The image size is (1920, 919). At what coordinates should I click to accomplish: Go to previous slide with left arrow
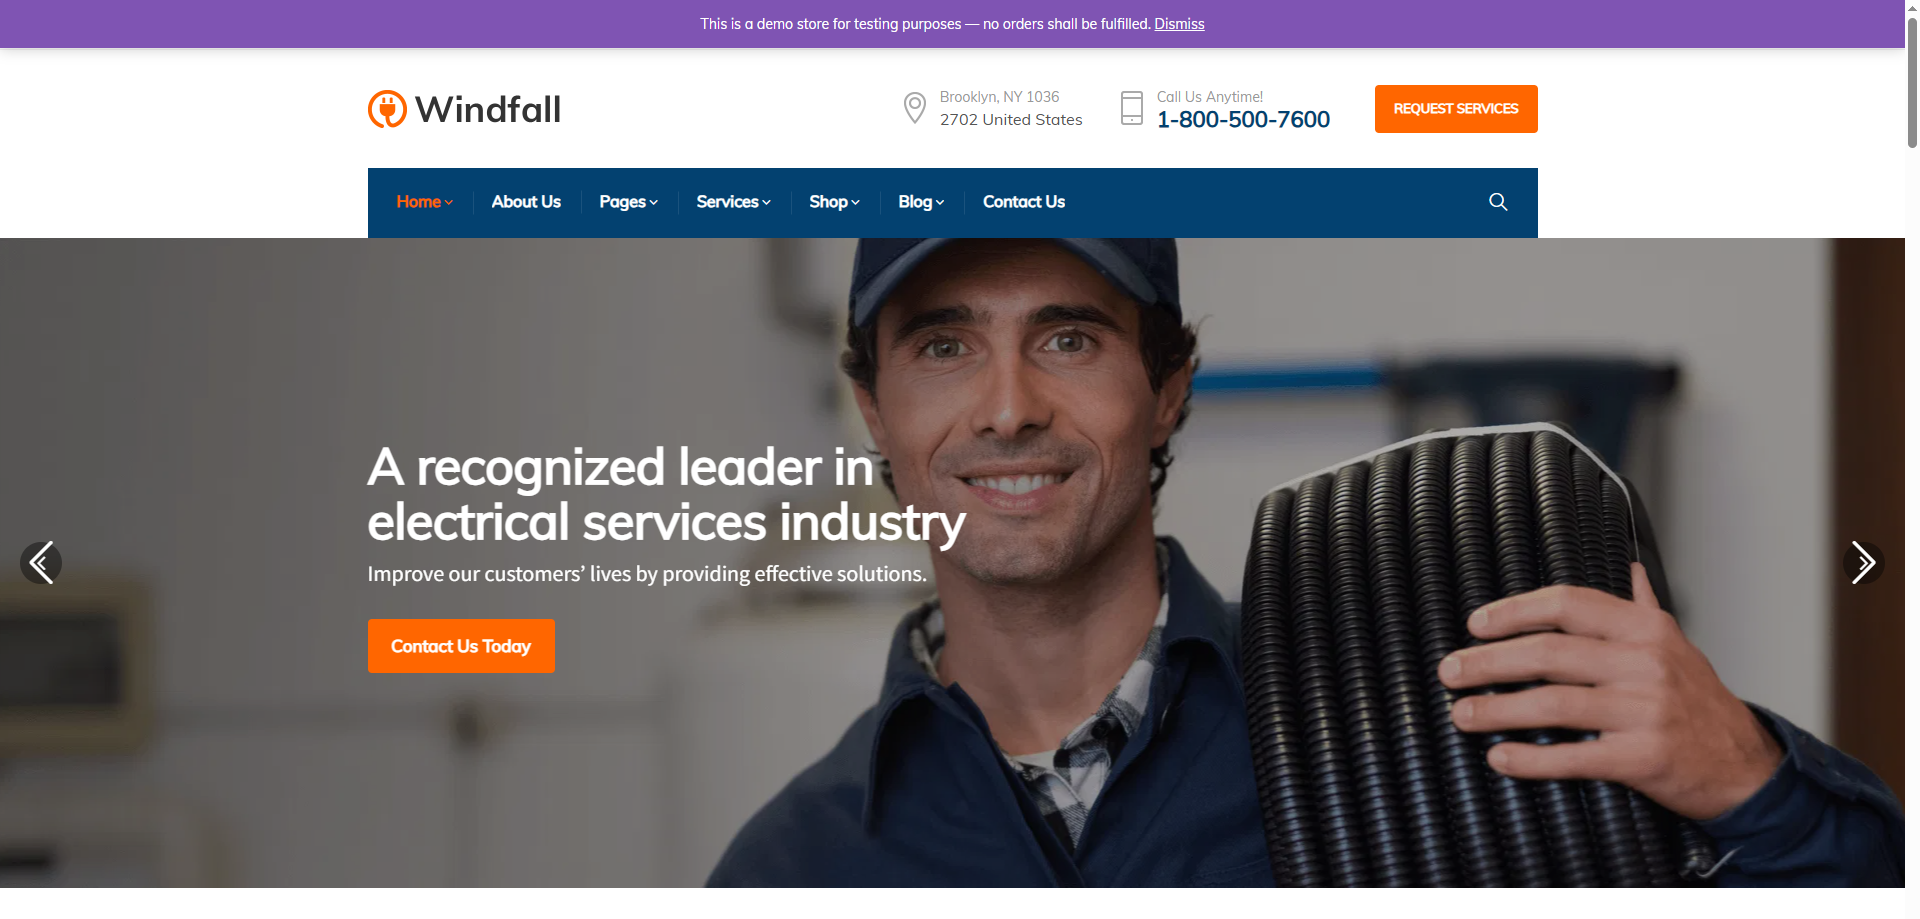click(x=41, y=563)
